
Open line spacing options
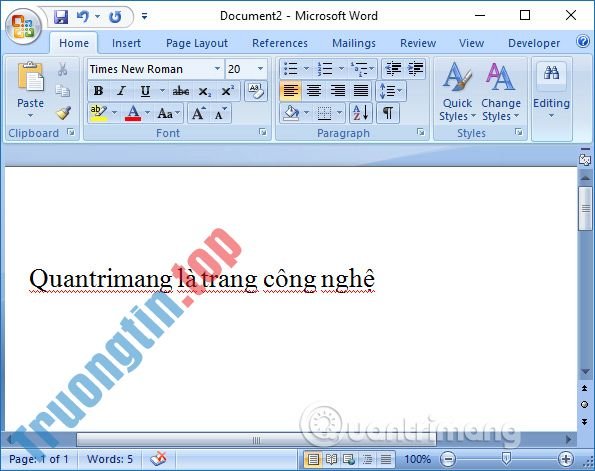pos(391,91)
